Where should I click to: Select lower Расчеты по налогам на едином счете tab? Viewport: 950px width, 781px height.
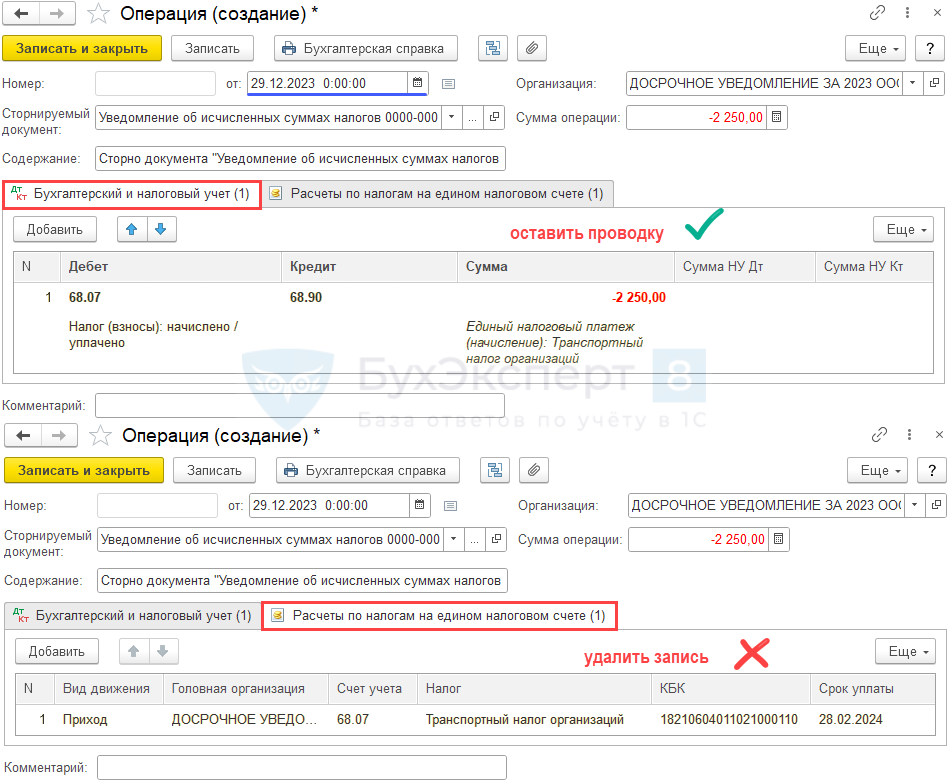tap(439, 616)
